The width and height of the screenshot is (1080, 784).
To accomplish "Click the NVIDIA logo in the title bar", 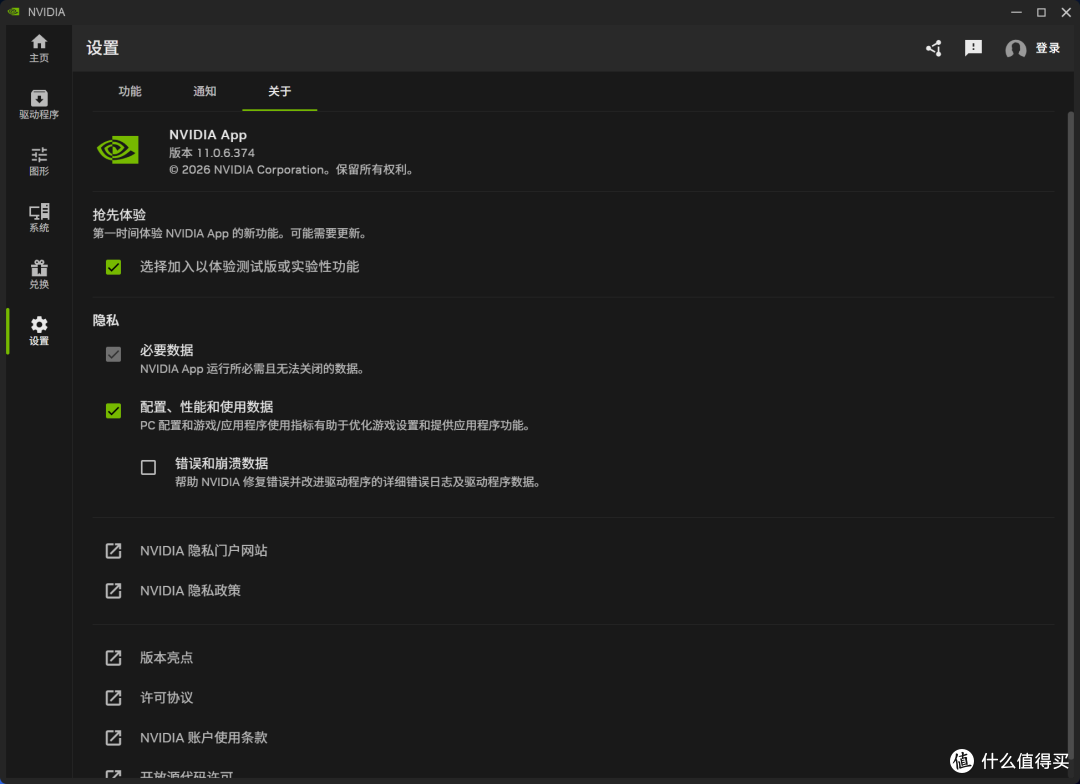I will (13, 12).
